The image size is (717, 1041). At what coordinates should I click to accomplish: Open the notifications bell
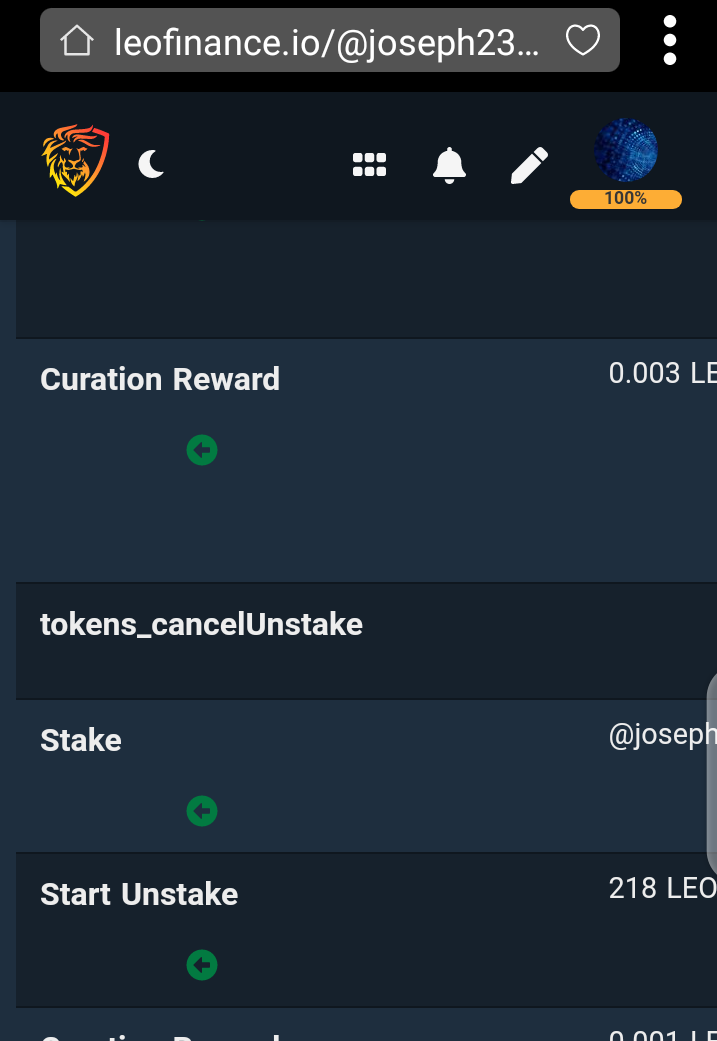coord(450,165)
